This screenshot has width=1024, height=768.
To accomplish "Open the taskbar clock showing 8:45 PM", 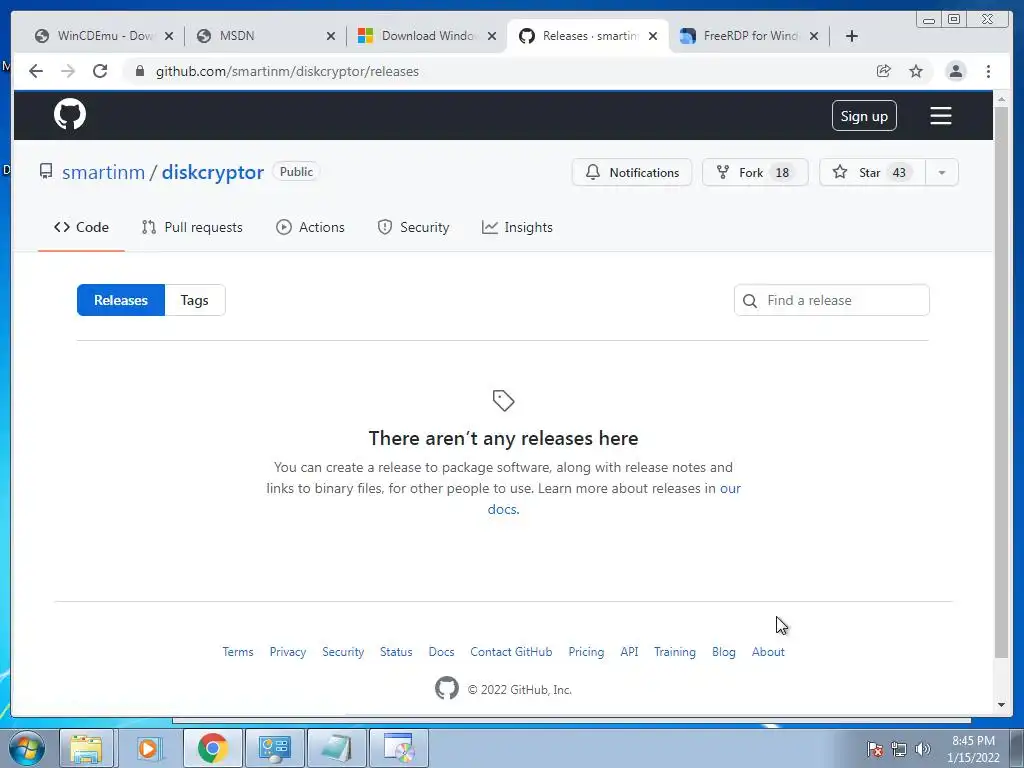I will (x=973, y=749).
